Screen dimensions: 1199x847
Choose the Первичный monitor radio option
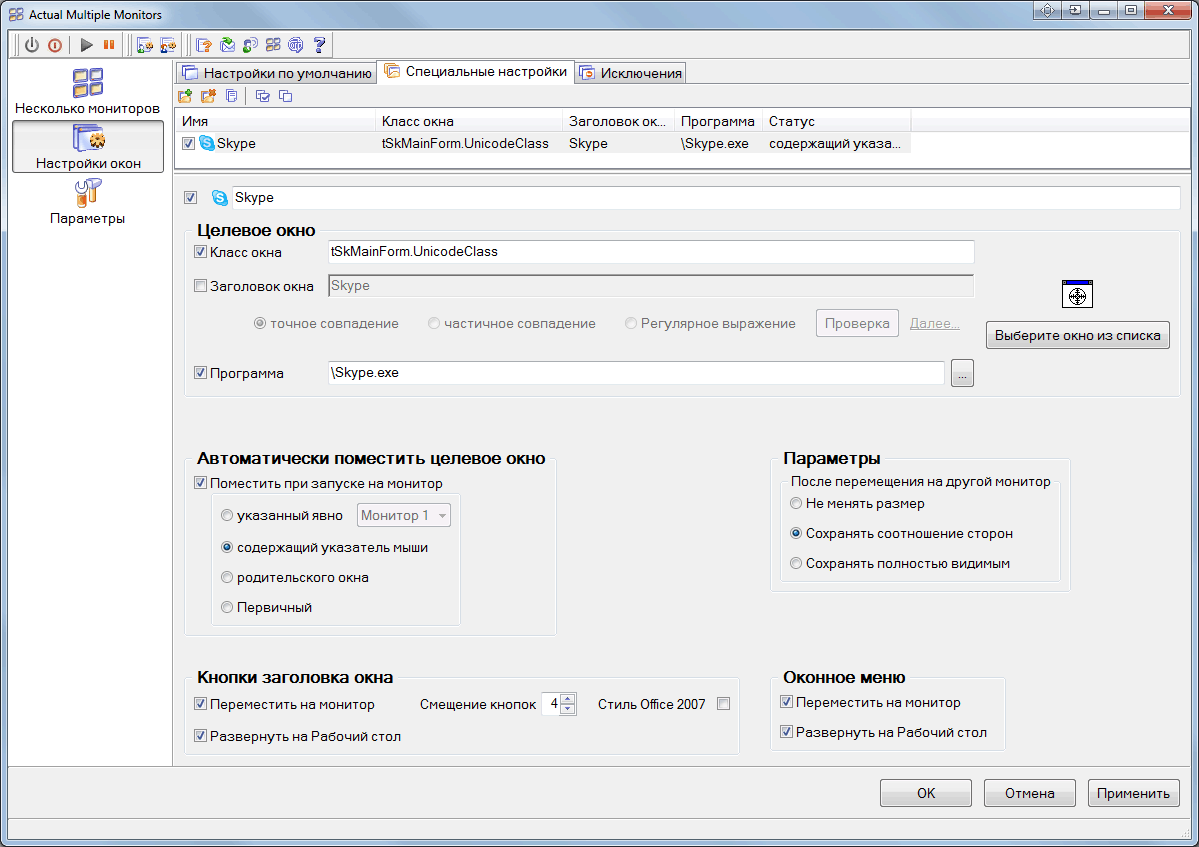[x=227, y=607]
